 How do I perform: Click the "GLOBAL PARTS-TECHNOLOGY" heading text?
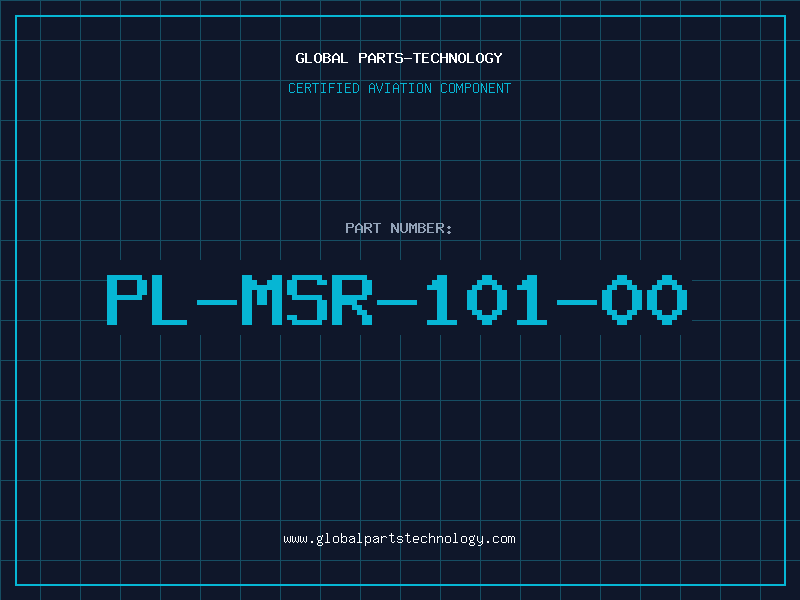[x=399, y=58]
